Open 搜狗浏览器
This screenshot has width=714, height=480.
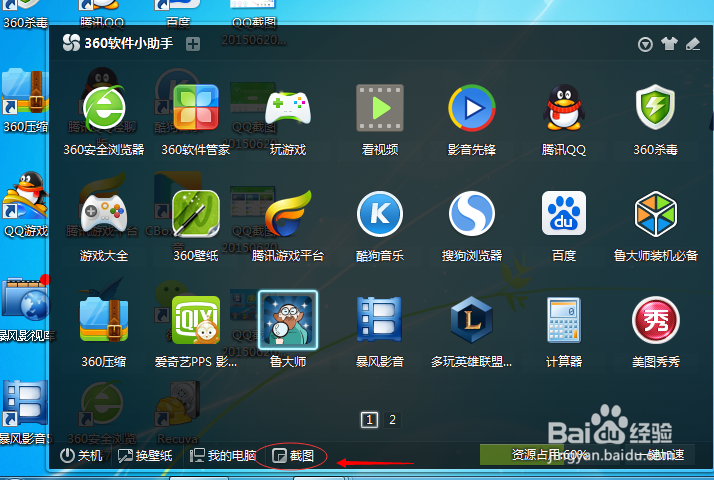pyautogui.click(x=472, y=214)
